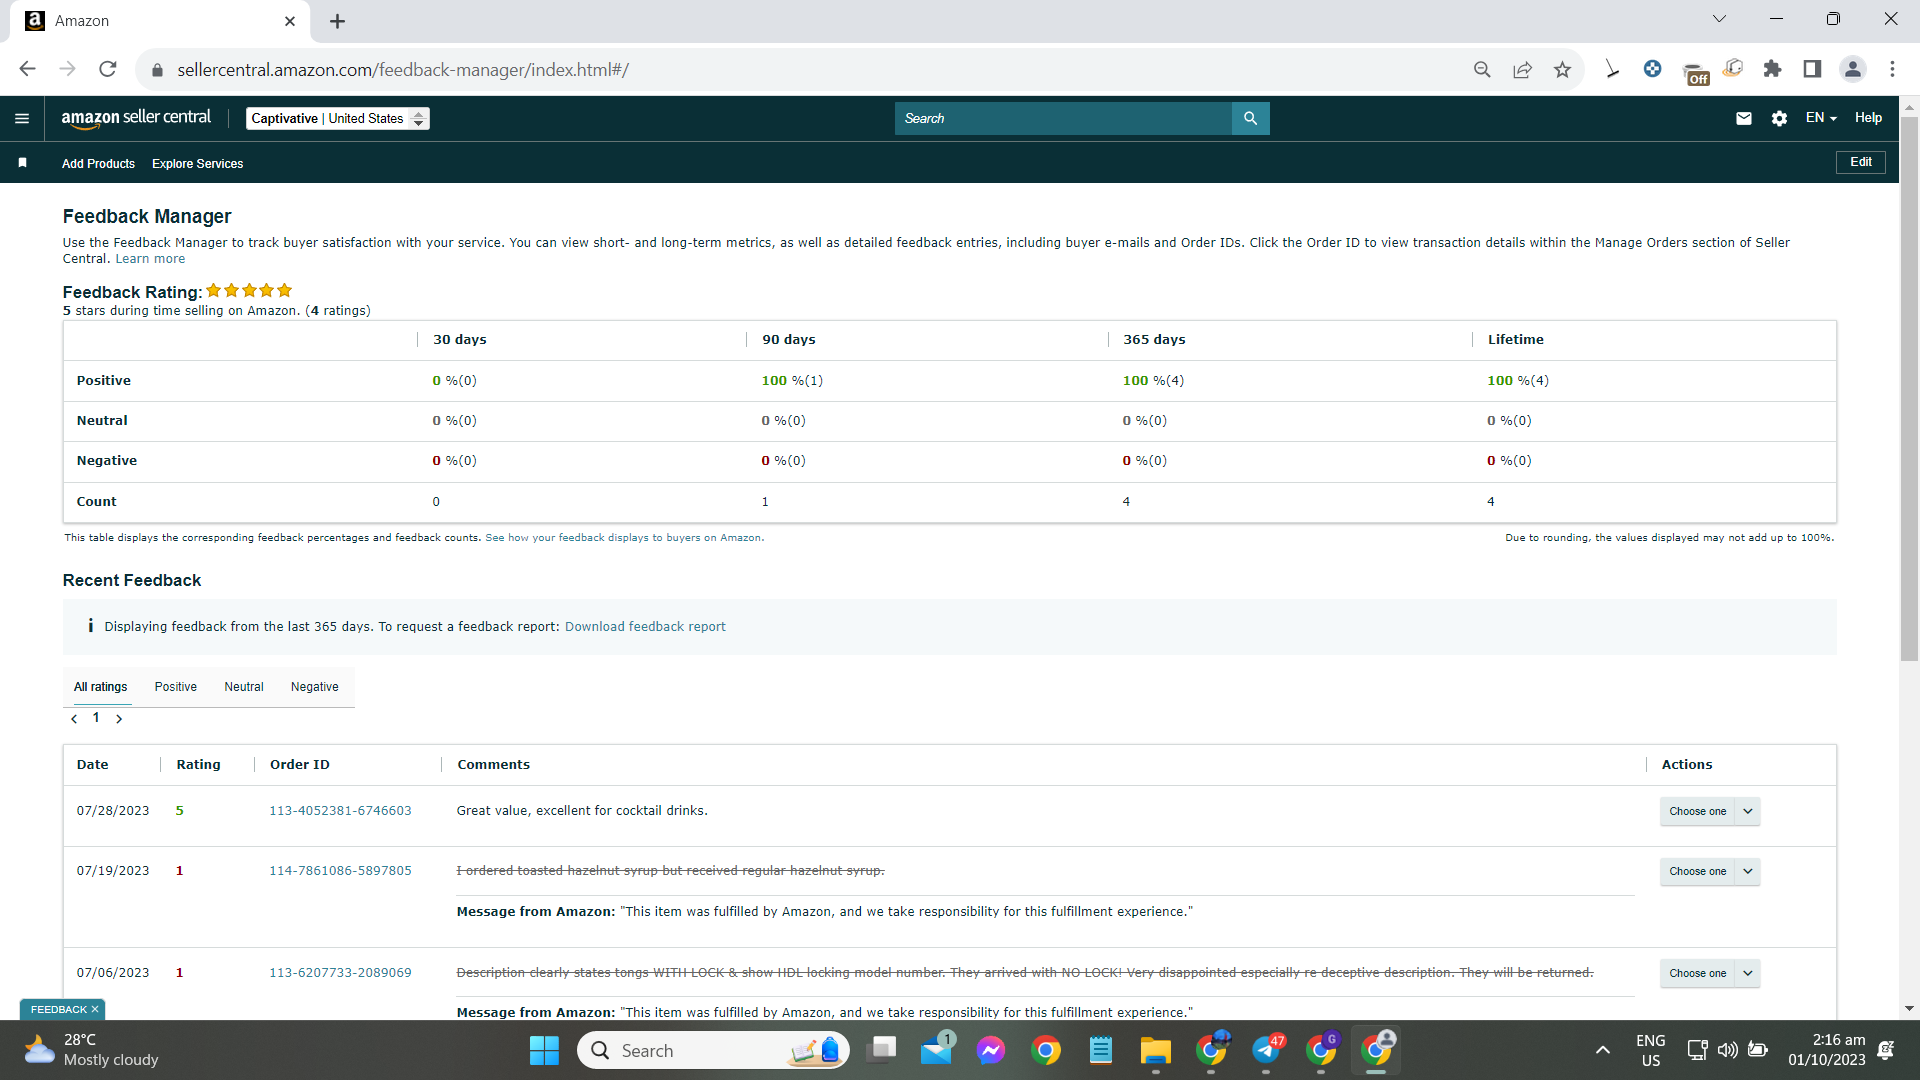Switch to the Neutral tab
Image resolution: width=1920 pixels, height=1080 pixels.
244,687
